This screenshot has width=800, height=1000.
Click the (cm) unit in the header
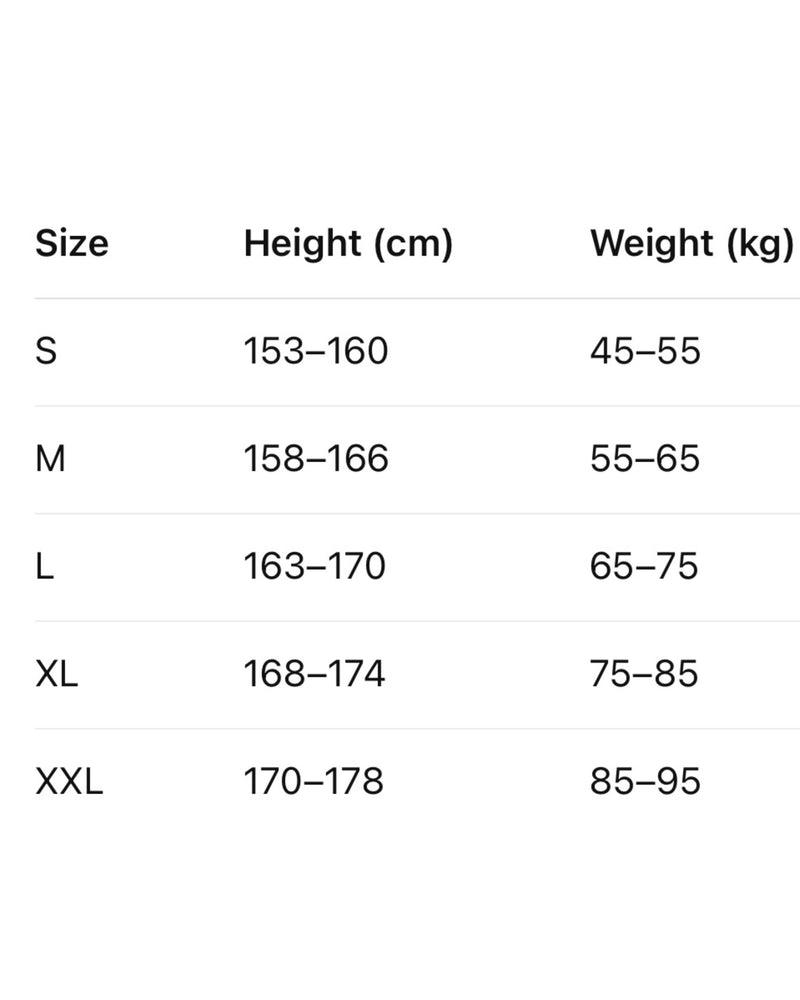pos(410,244)
